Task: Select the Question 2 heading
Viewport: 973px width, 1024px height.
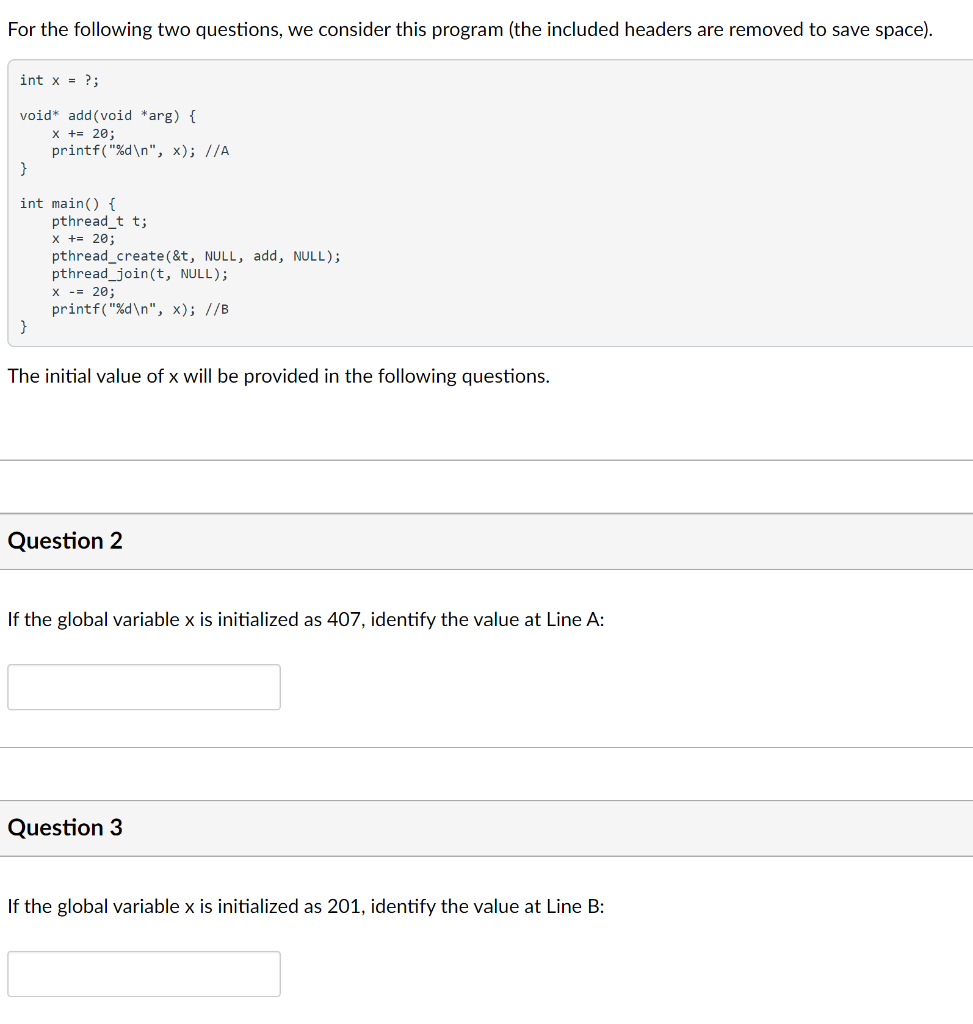Action: (65, 540)
